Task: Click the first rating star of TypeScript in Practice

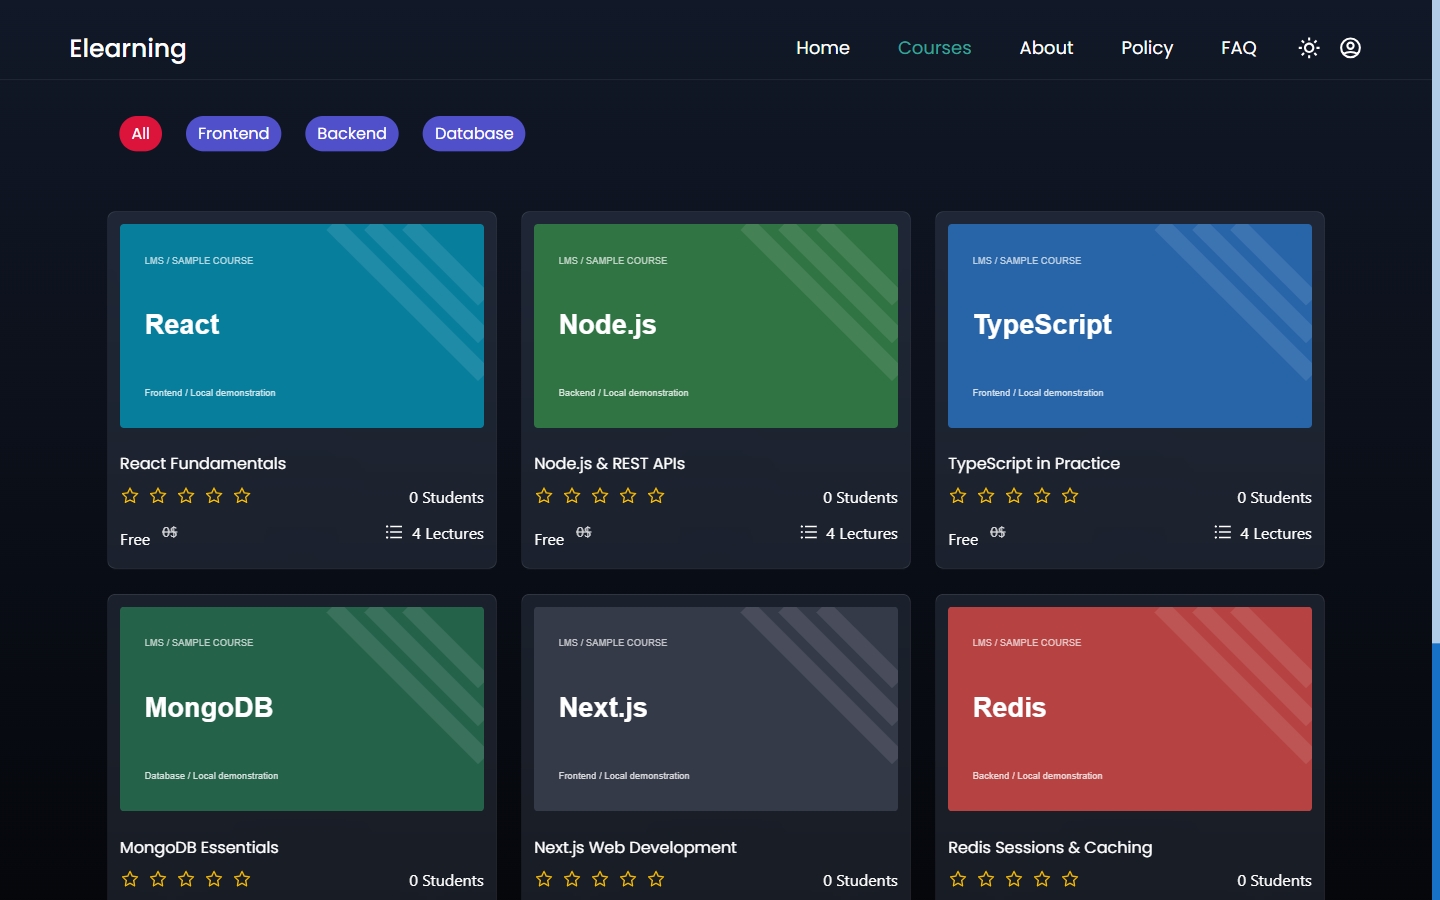Action: click(958, 496)
